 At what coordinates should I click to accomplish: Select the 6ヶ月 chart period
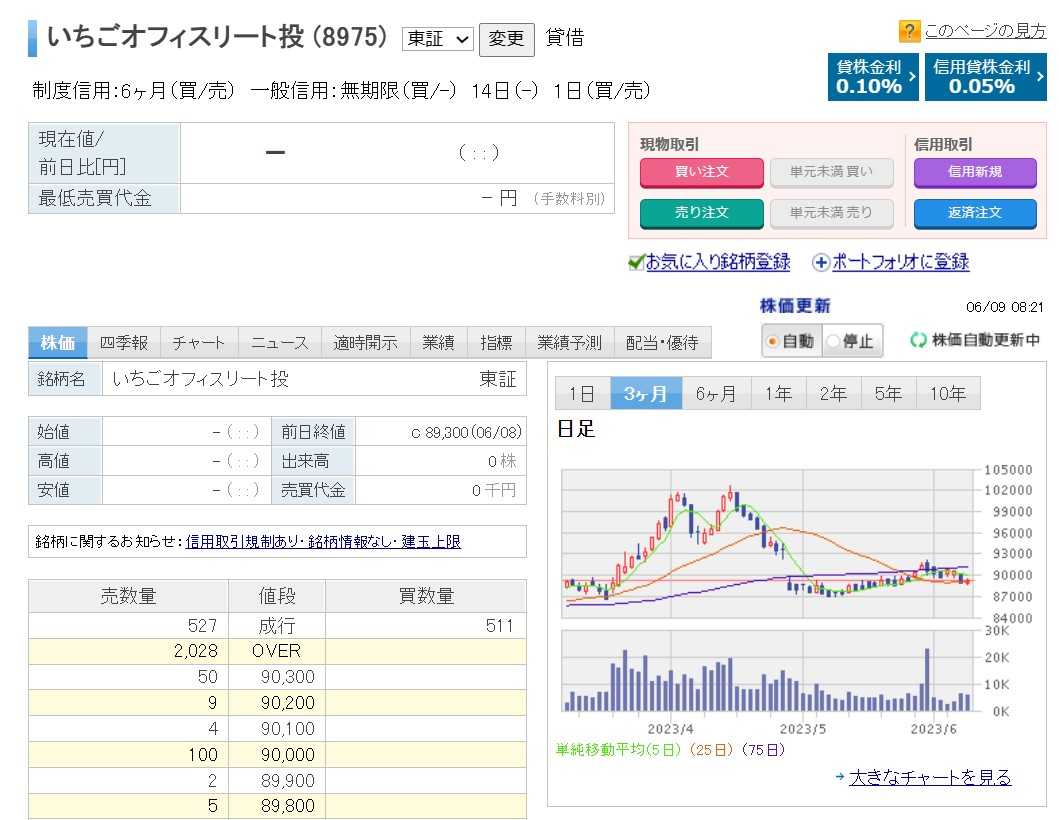click(x=716, y=393)
